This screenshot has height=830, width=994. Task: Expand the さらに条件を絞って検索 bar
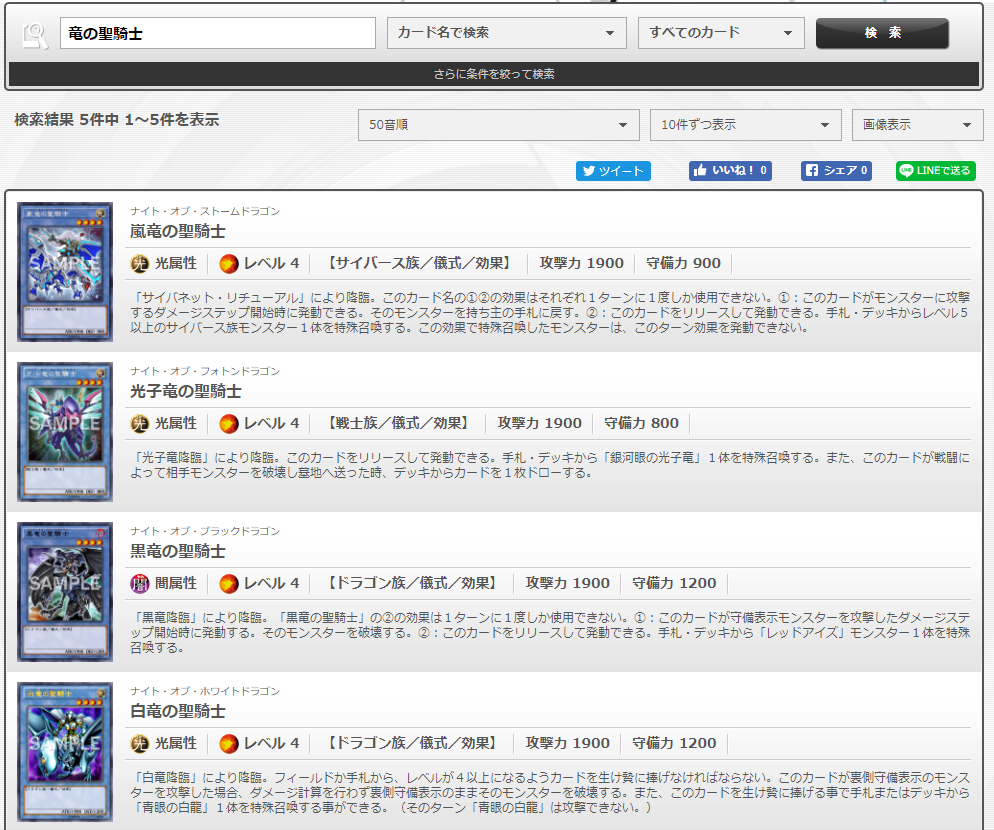494,74
